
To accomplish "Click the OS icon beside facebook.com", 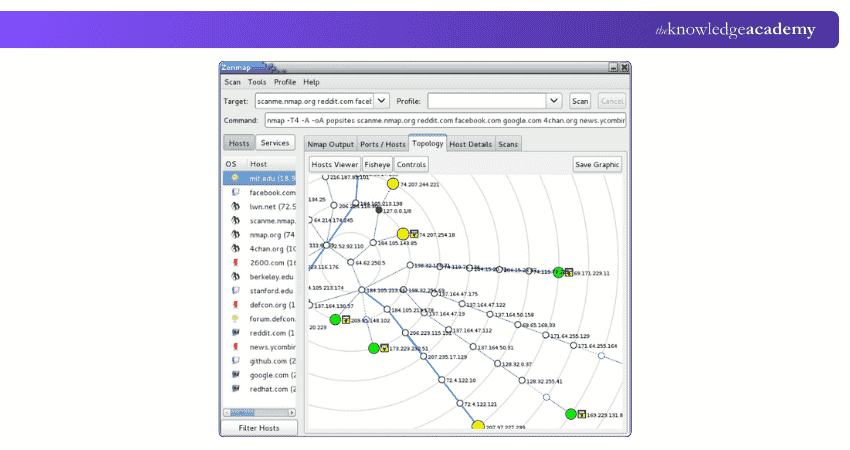I will coord(235,192).
